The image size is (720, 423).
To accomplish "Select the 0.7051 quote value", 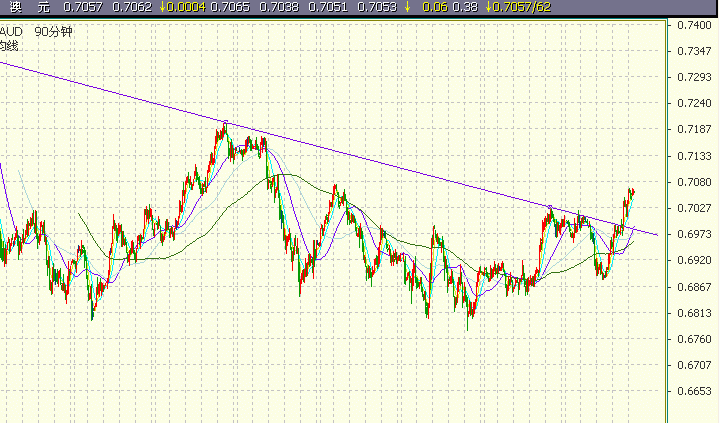I will [x=328, y=7].
